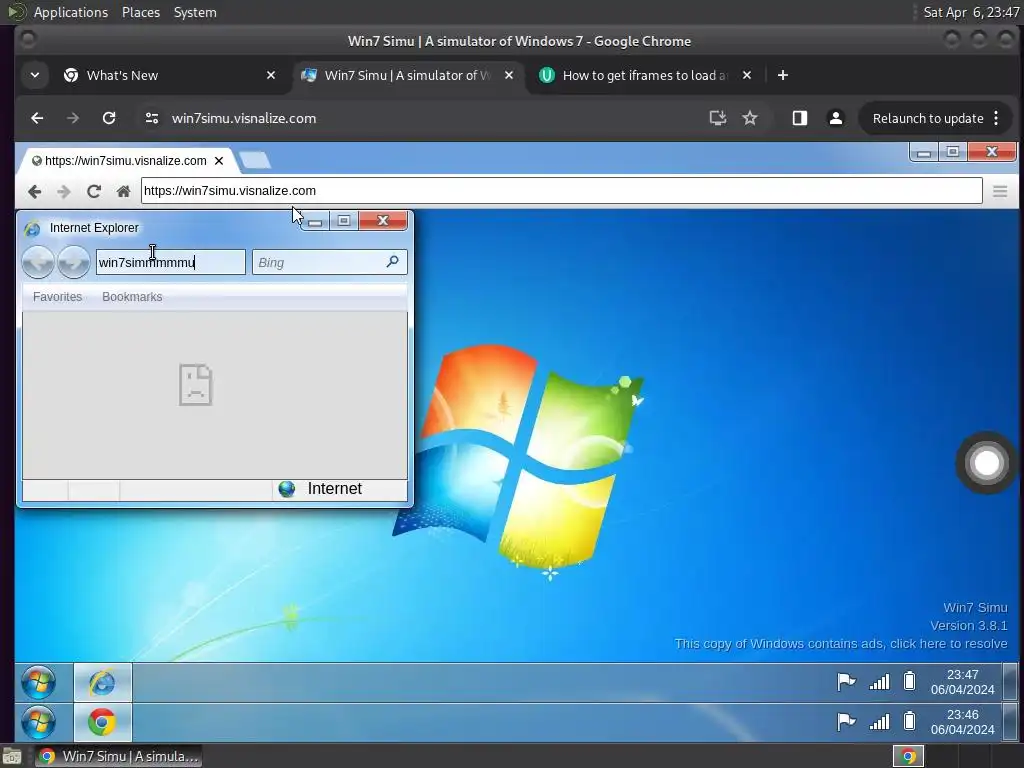Click the simulated browser's reload icon
Screen dimensions: 1024x768
coord(94,191)
